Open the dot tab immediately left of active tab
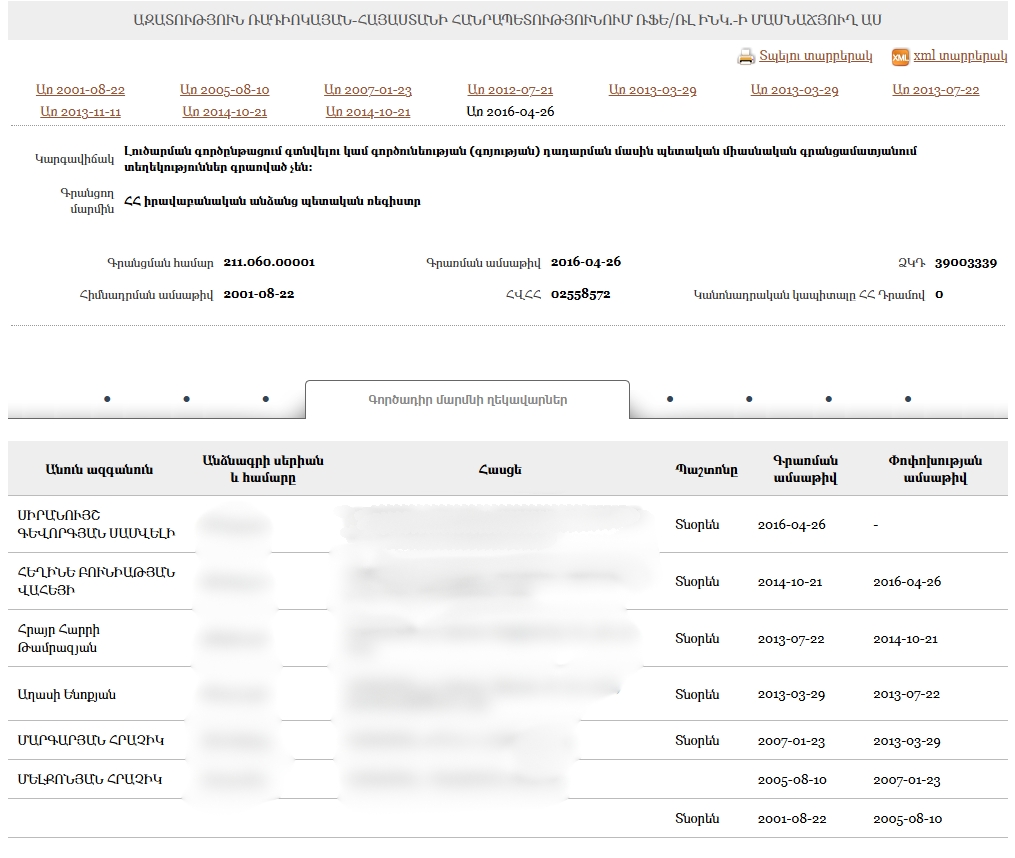 coord(265,400)
